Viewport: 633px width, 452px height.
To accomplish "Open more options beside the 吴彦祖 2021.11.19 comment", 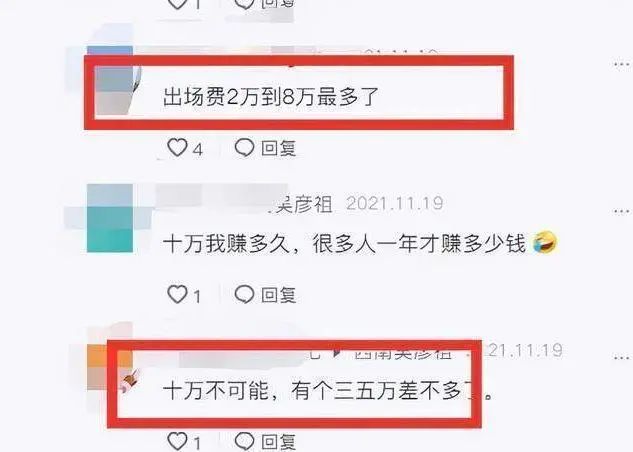I will click(622, 211).
